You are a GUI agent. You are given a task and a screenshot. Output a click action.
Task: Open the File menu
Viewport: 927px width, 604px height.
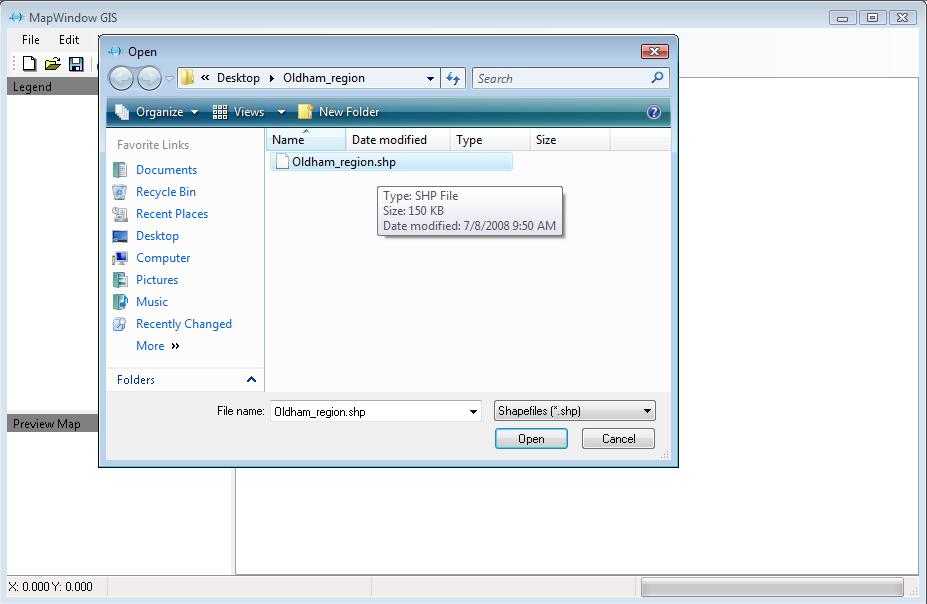click(31, 40)
